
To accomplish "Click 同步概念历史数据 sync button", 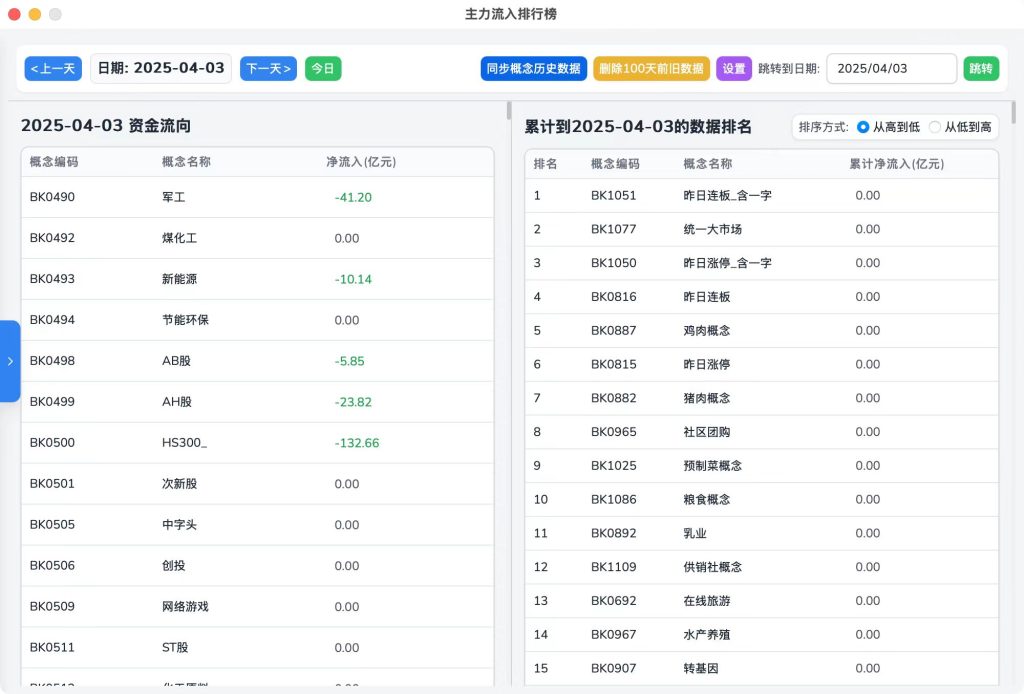I will [x=533, y=69].
